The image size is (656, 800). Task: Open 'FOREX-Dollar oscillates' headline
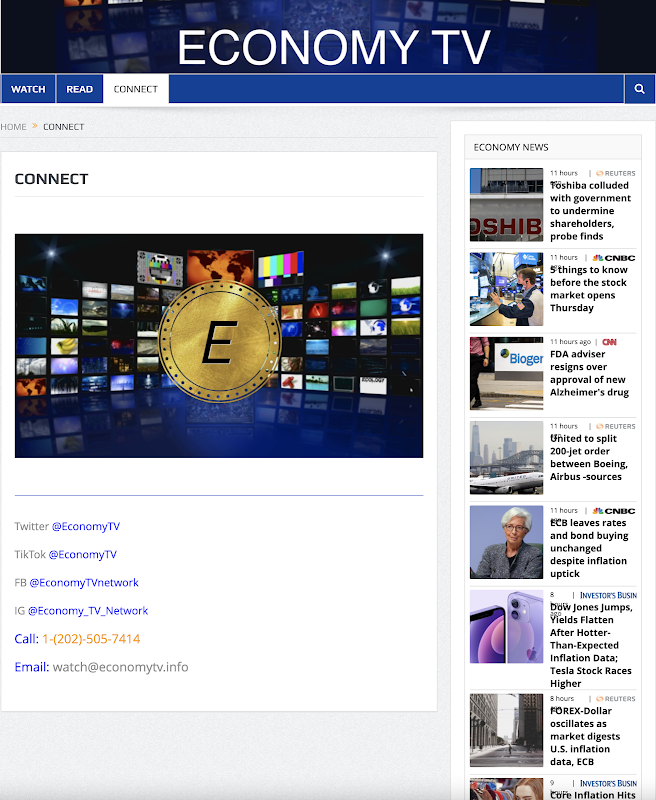[x=585, y=736]
